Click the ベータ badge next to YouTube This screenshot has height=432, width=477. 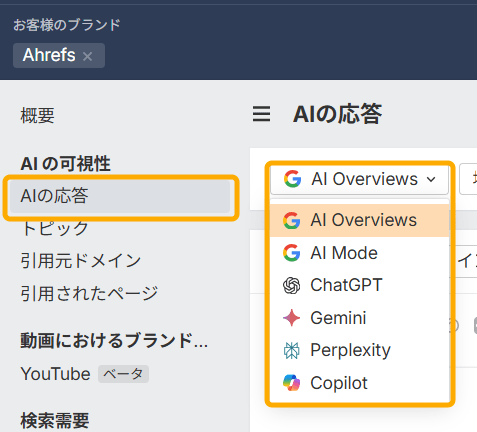coord(123,374)
